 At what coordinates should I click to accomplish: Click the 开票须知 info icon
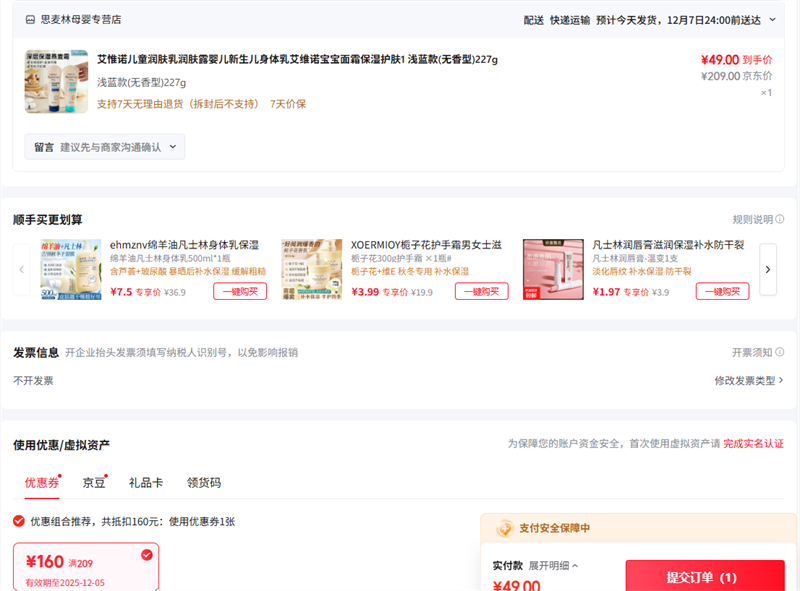(x=780, y=353)
